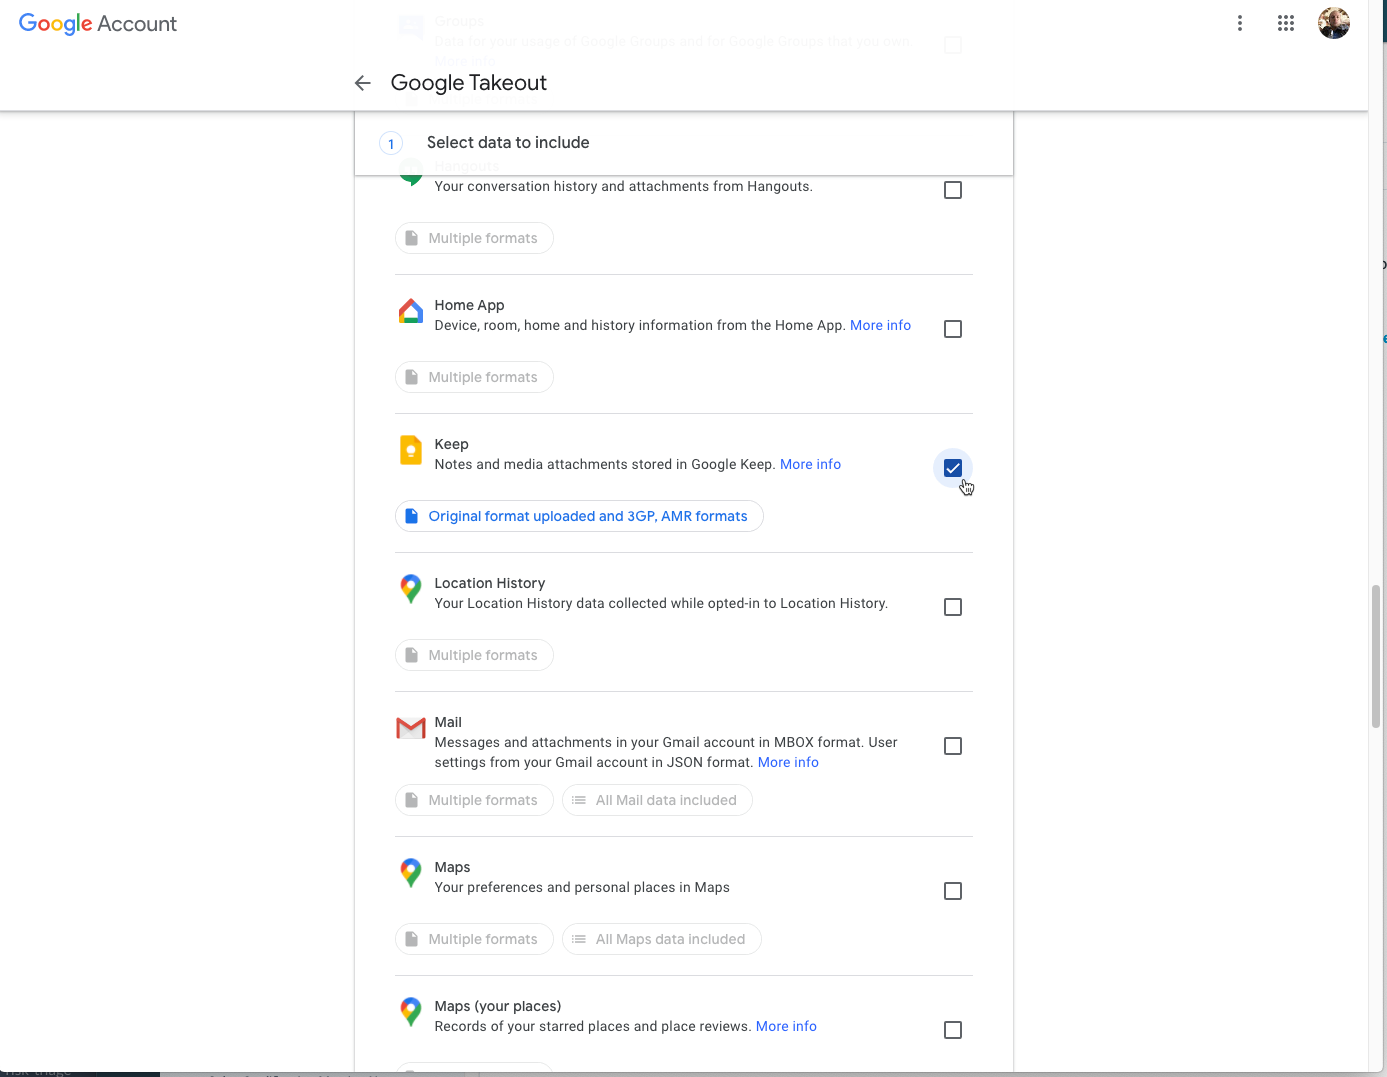The width and height of the screenshot is (1387, 1077).
Task: Open Multiple formats for Home App
Action: pyautogui.click(x=474, y=377)
